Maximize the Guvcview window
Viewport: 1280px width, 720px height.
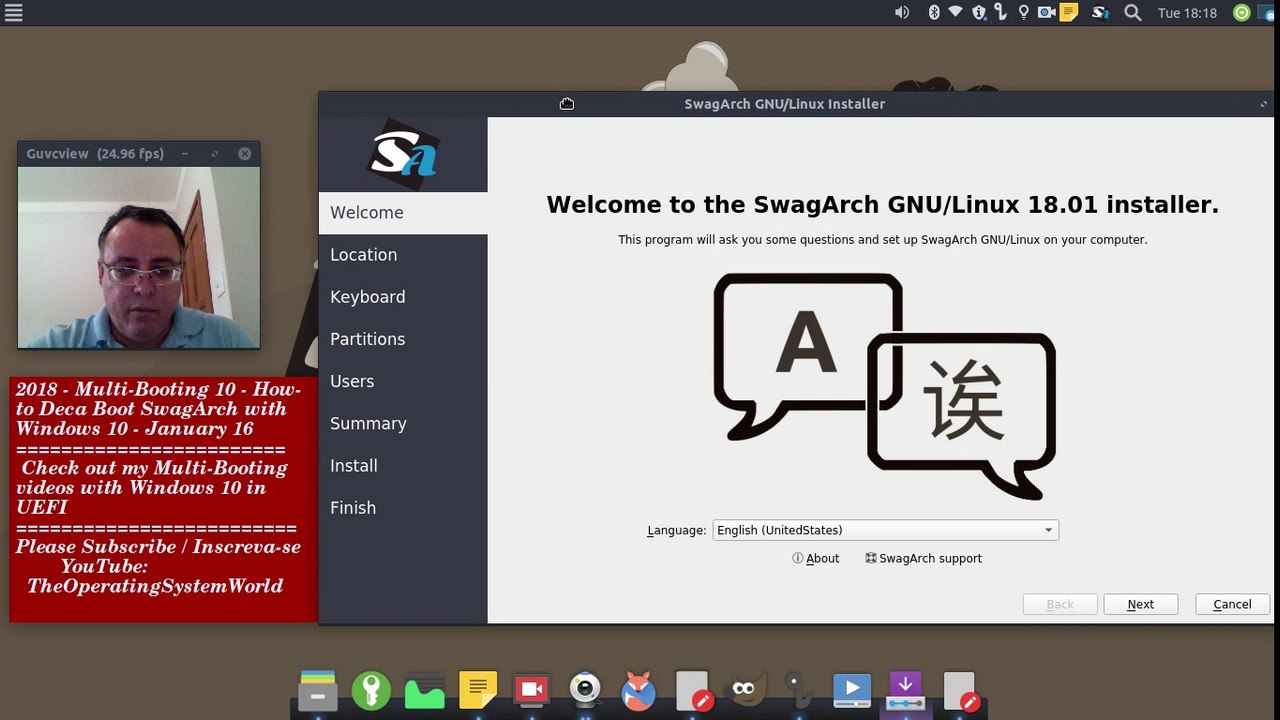214,153
